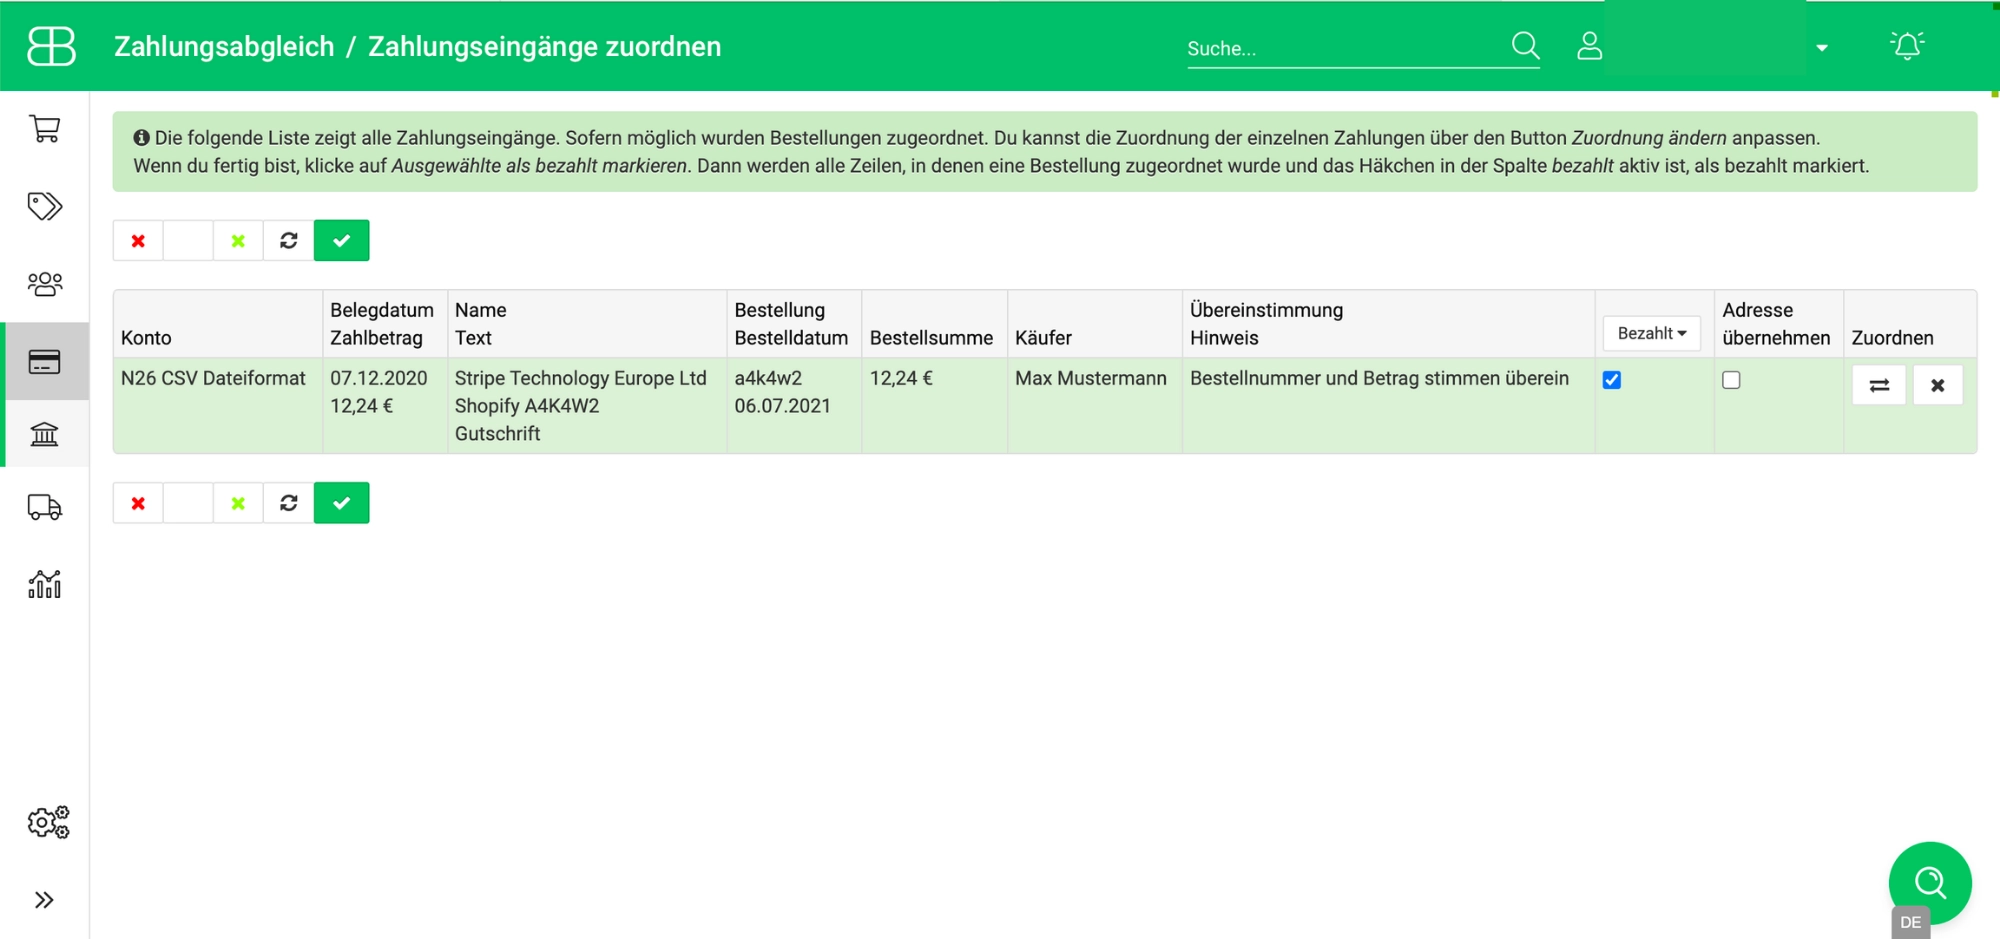2000x939 pixels.
Task: Click the magnifier search icon in header
Action: point(1525,45)
